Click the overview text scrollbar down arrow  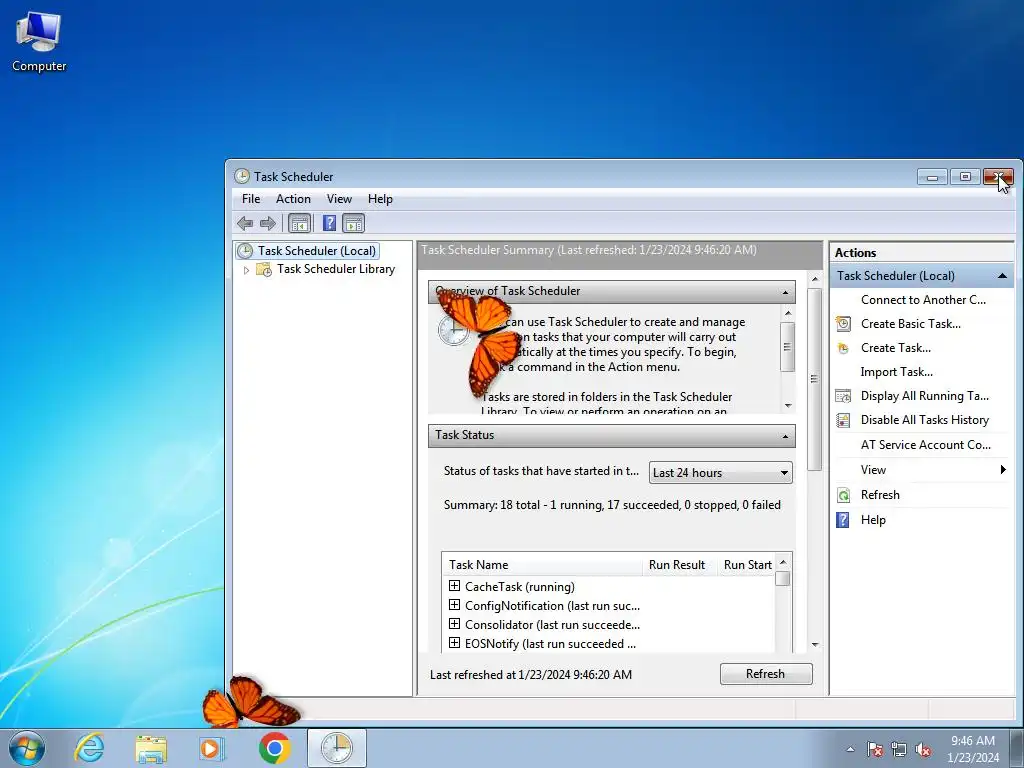[x=788, y=406]
